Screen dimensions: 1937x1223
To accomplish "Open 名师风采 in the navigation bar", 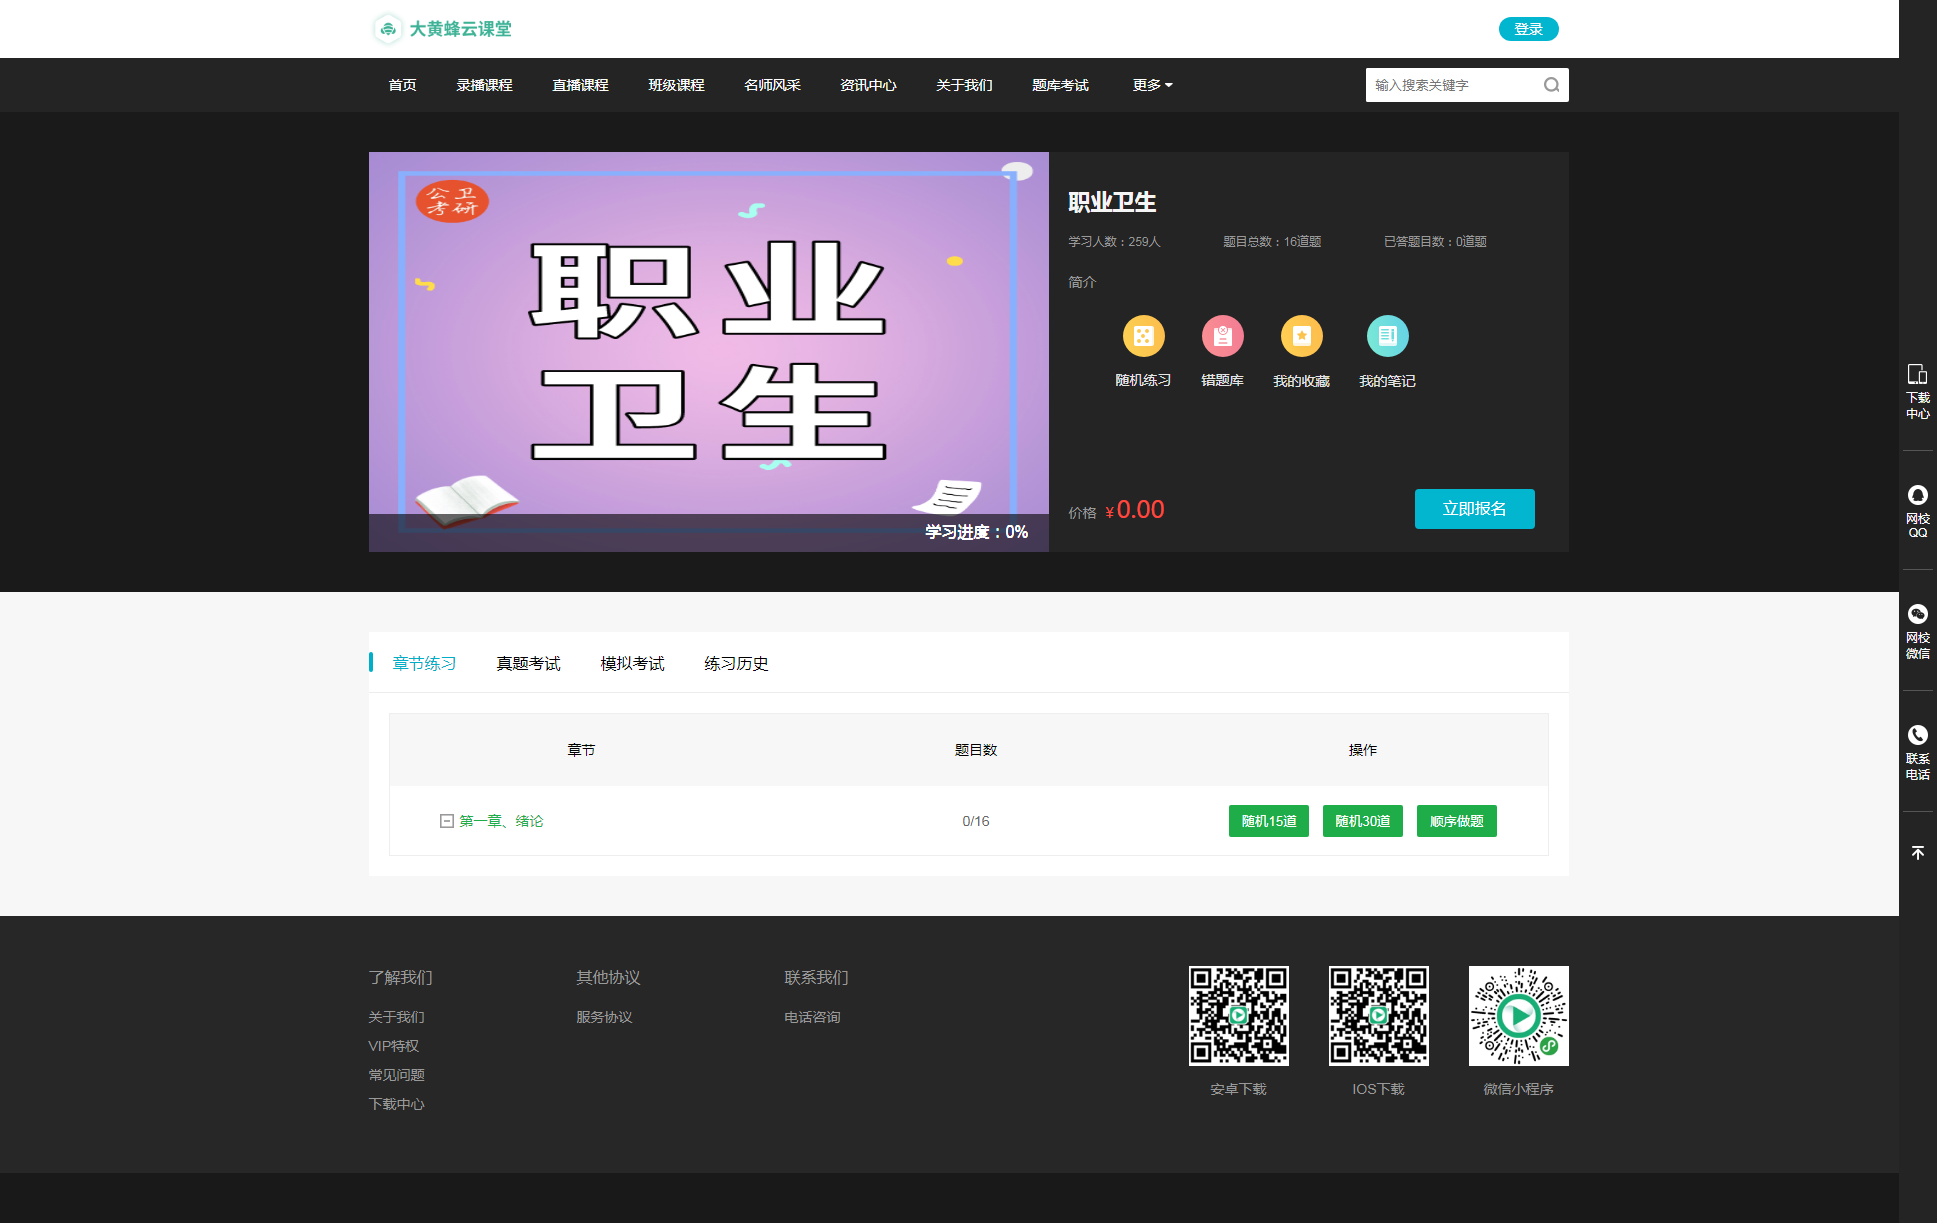I will tap(772, 85).
